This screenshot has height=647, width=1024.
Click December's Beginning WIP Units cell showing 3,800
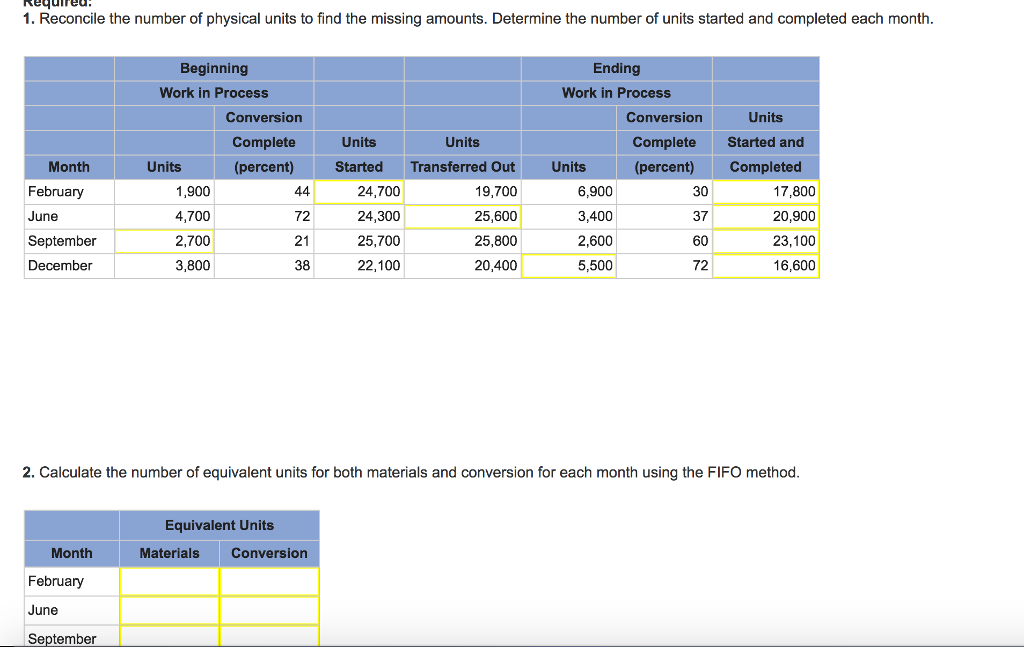[x=164, y=265]
